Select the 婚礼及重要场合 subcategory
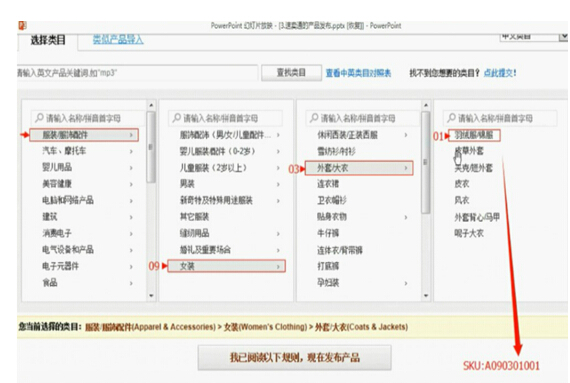The image size is (570, 383). pyautogui.click(x=205, y=250)
